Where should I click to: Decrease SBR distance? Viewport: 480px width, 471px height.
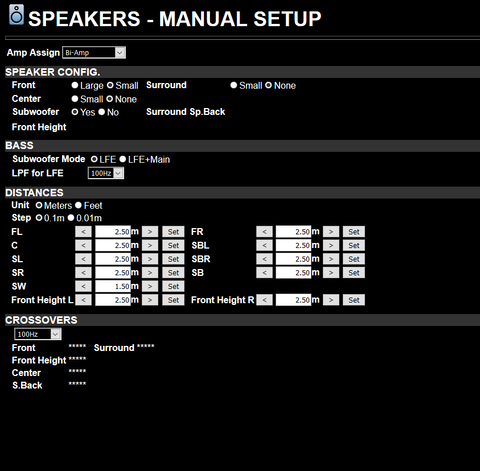point(264,259)
